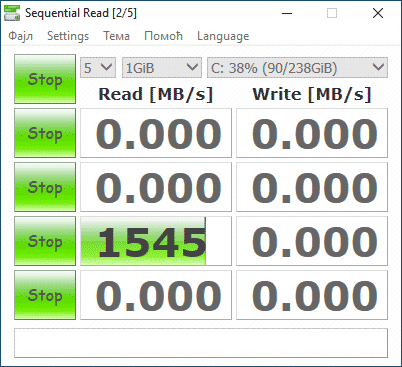Viewport: 402px width, 367px height.
Task: Click the CrystalDiskMark title bar icon
Action: tap(12, 13)
